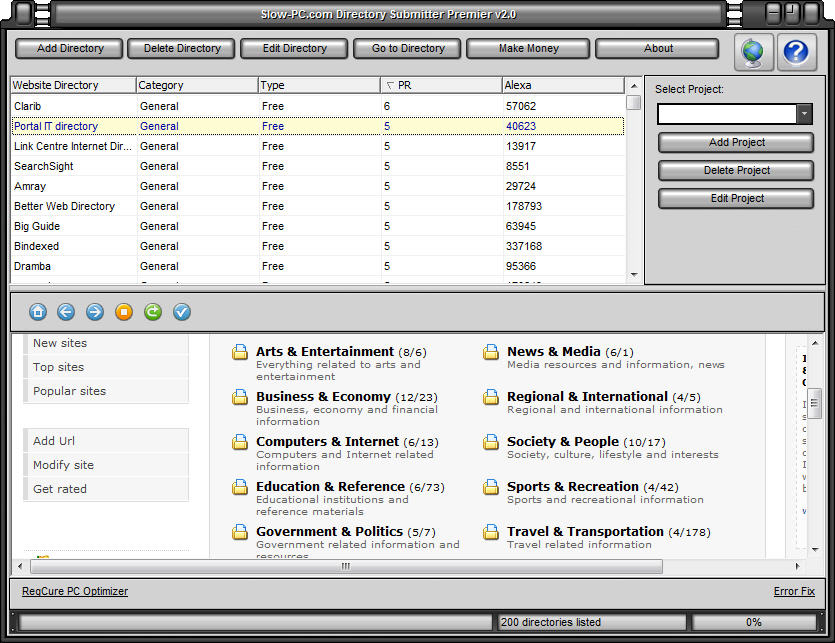Image resolution: width=835 pixels, height=643 pixels.
Task: Open the RegCure PC Optimizer link
Action: [75, 591]
